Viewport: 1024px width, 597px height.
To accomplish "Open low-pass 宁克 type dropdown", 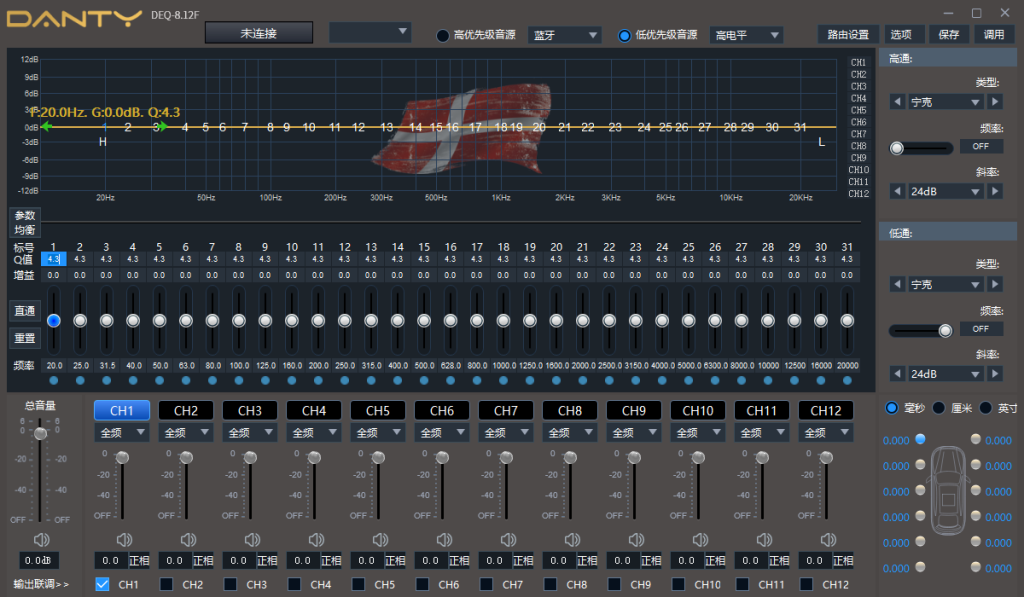I will [x=946, y=284].
